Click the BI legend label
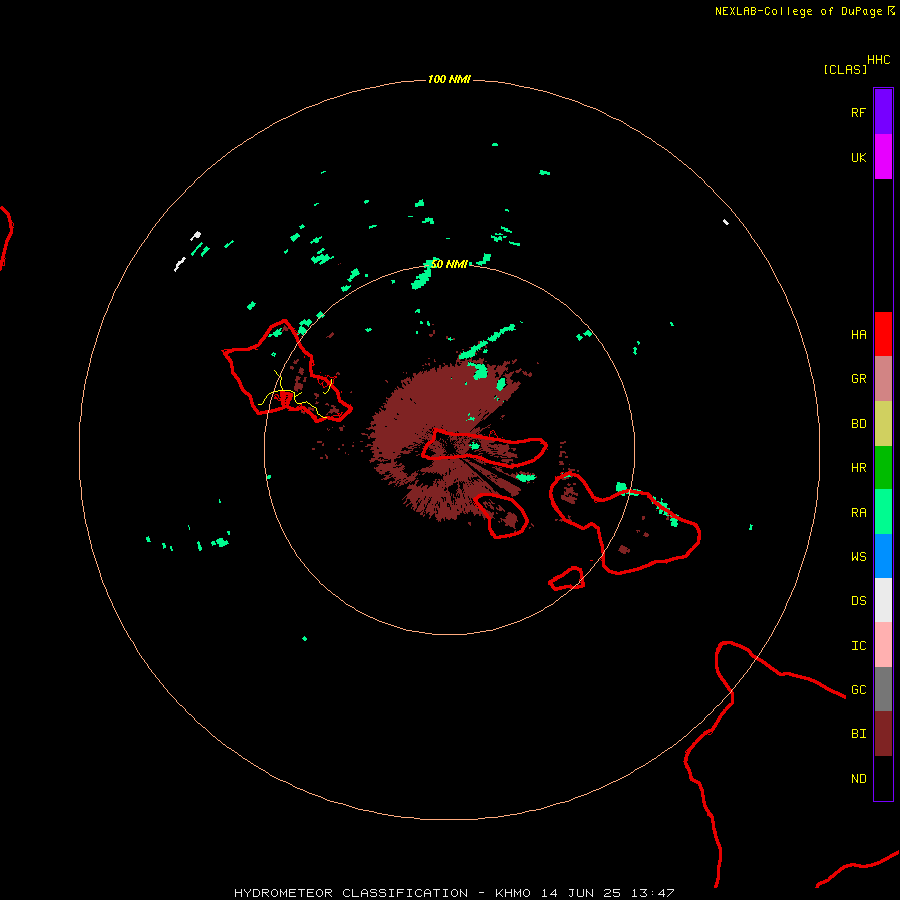Image resolution: width=900 pixels, height=900 pixels. click(858, 734)
